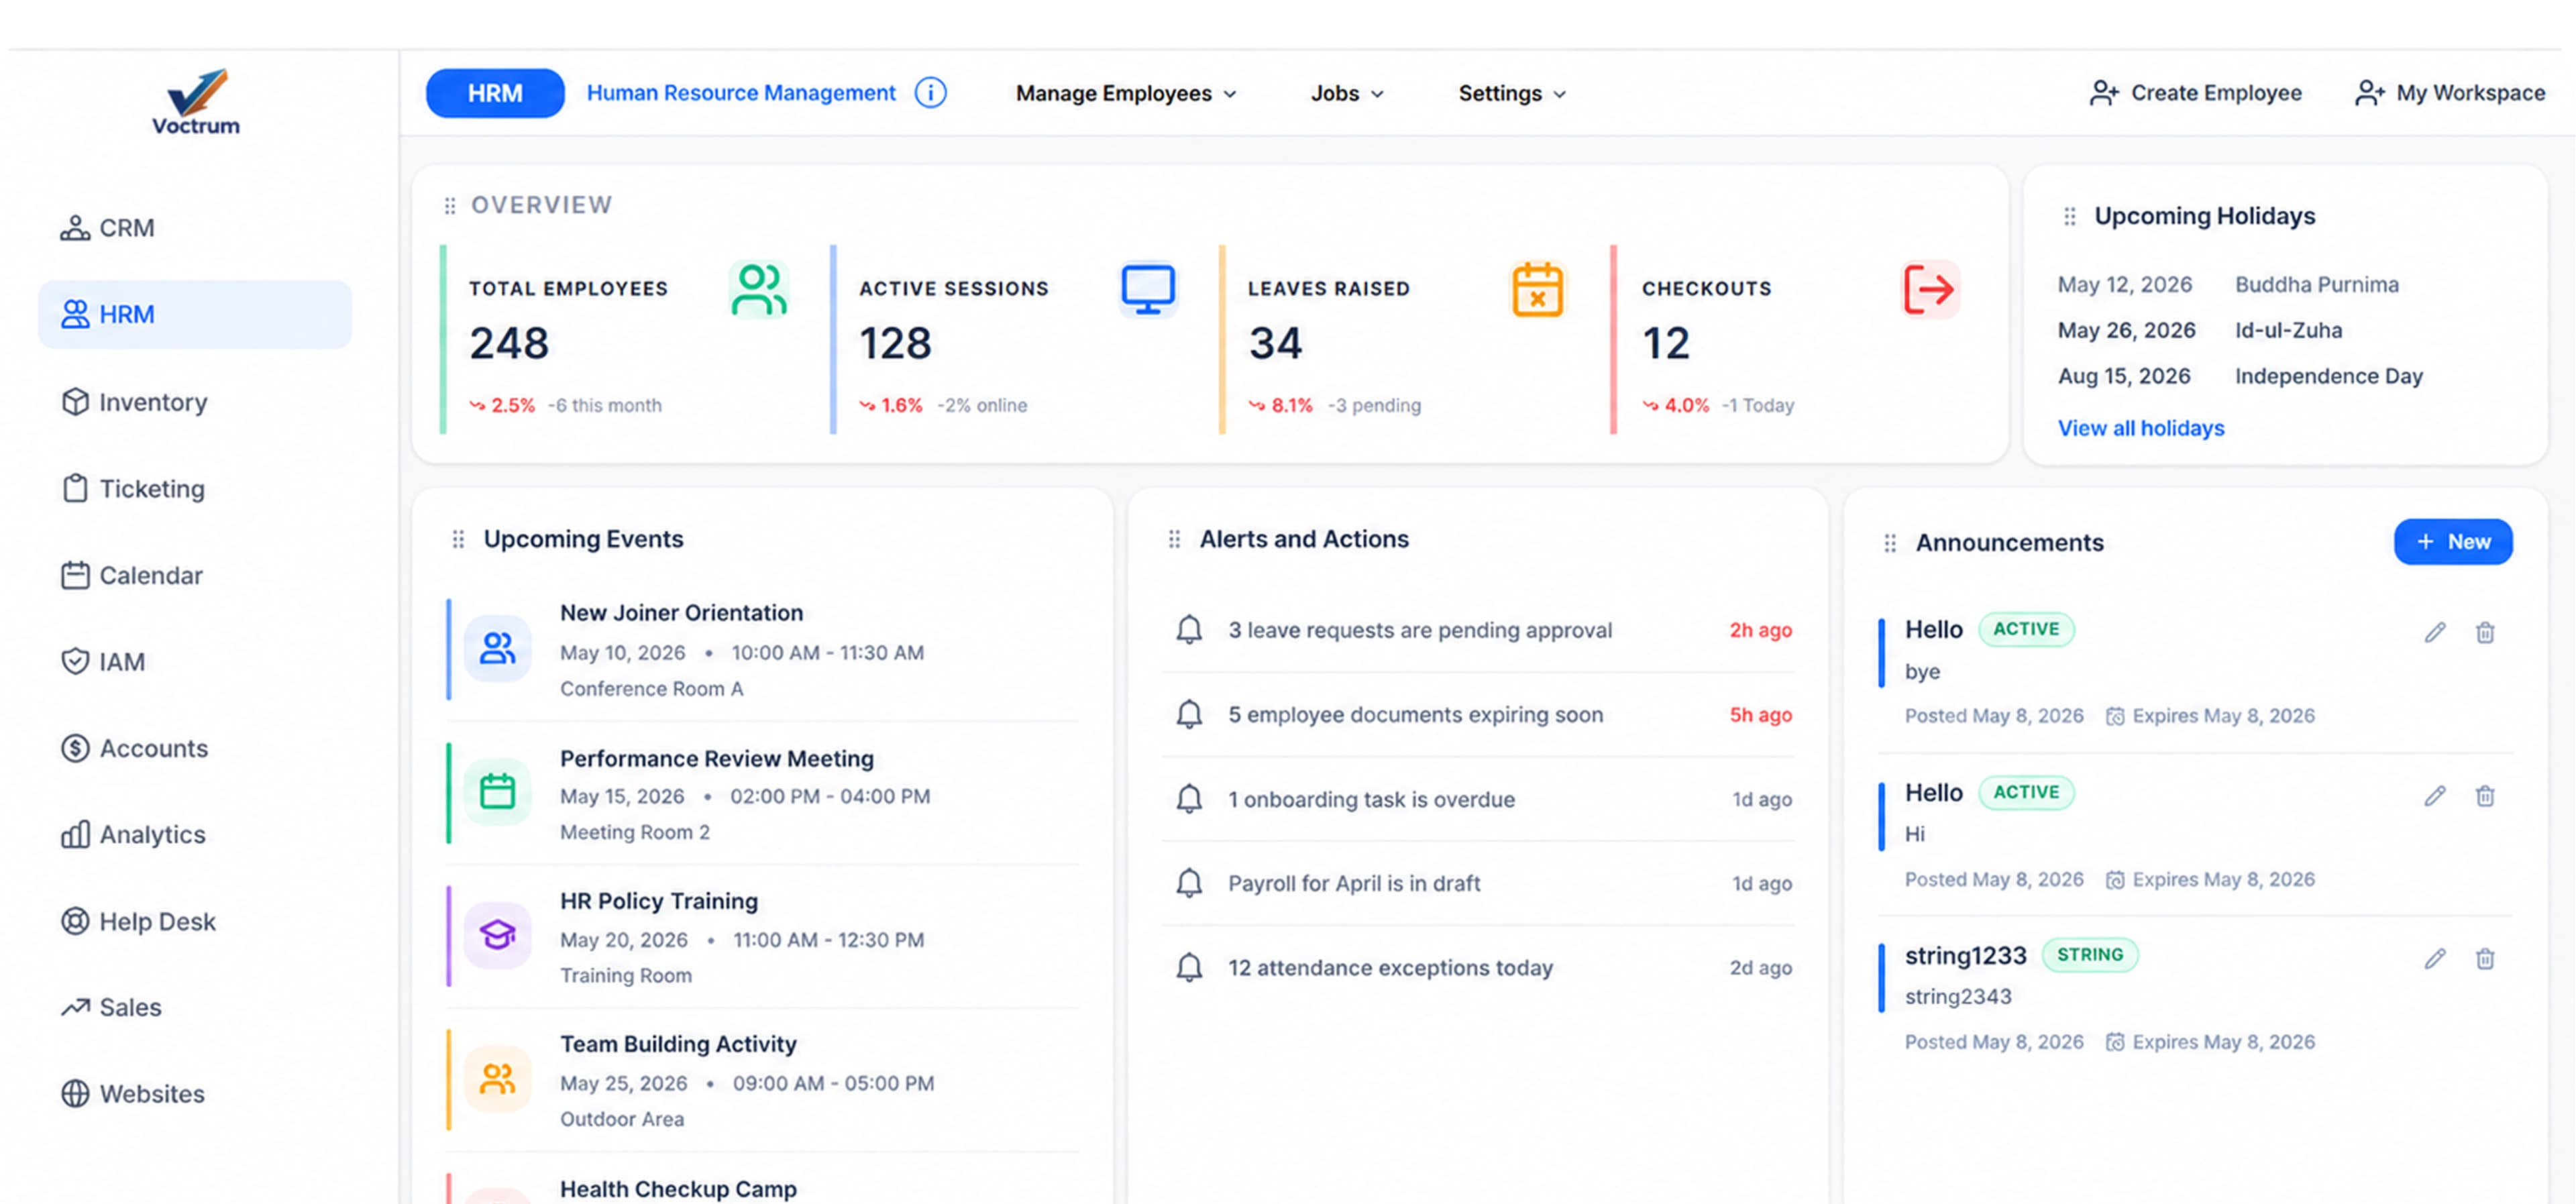The width and height of the screenshot is (2576, 1204).
Task: Click bell icon for onboarding task alert
Action: (x=1189, y=799)
